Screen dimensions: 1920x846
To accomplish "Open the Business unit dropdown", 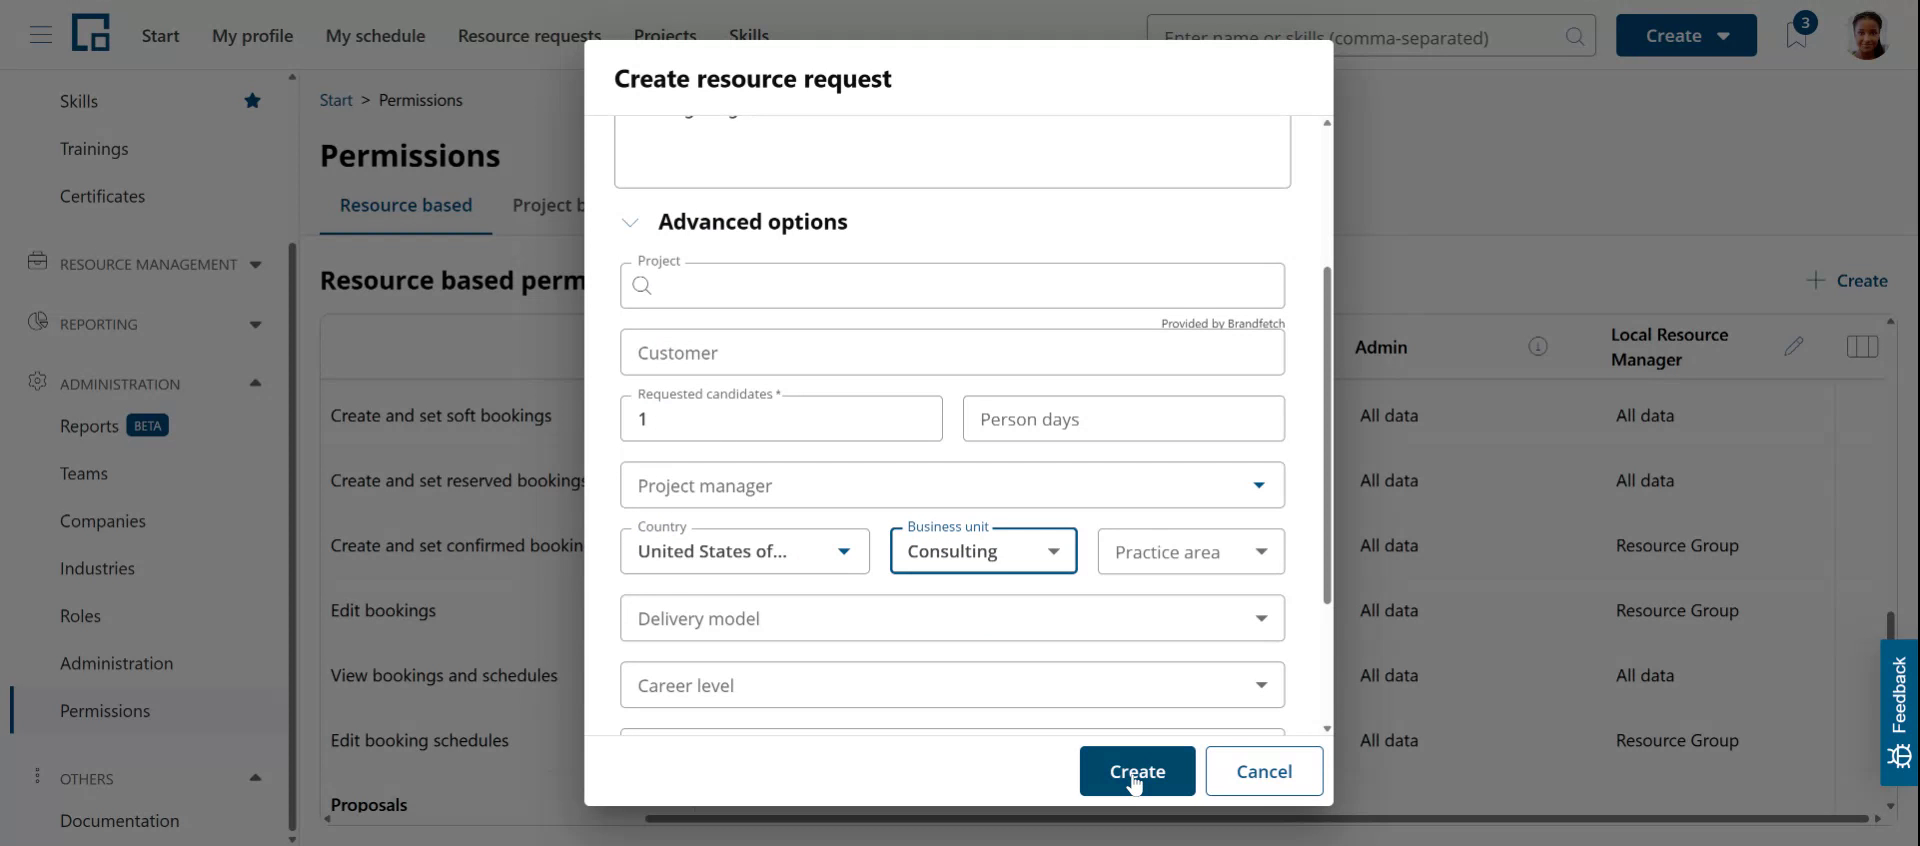I will tap(983, 551).
